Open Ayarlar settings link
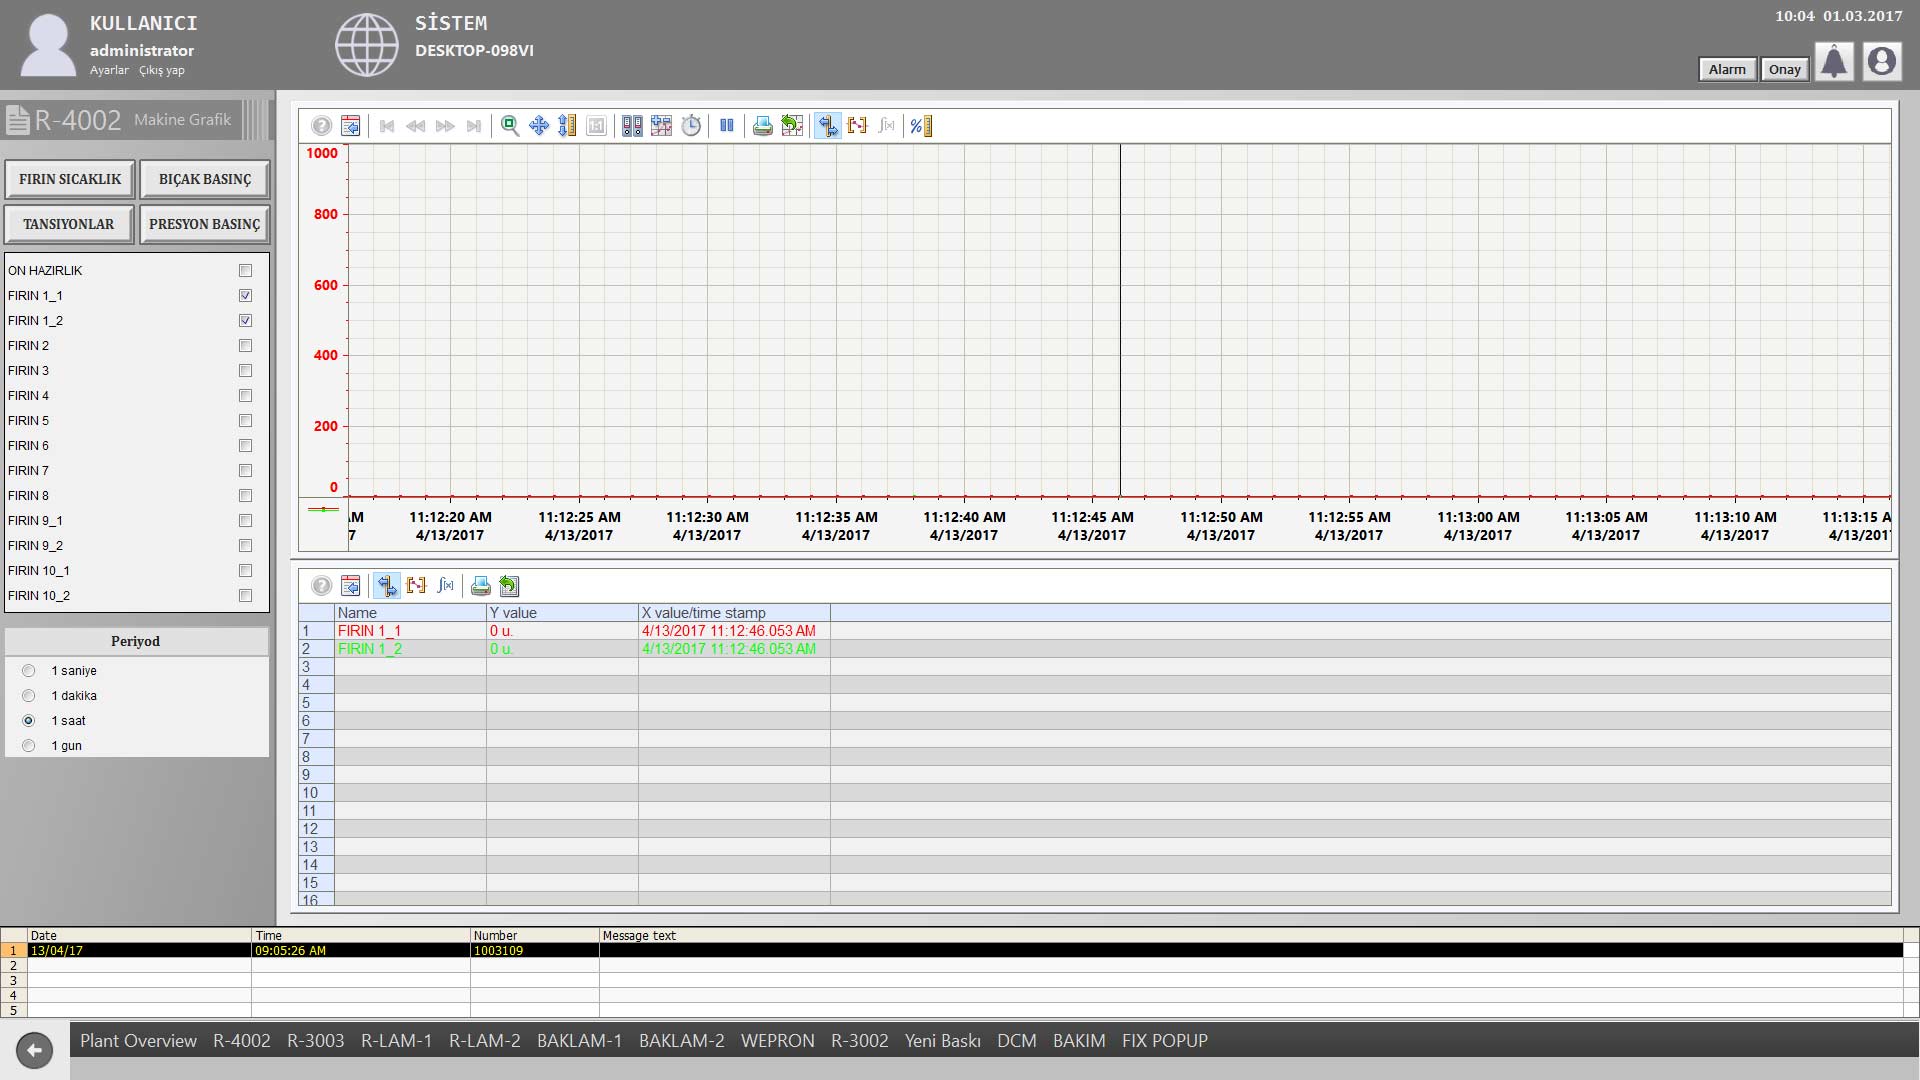 [109, 70]
